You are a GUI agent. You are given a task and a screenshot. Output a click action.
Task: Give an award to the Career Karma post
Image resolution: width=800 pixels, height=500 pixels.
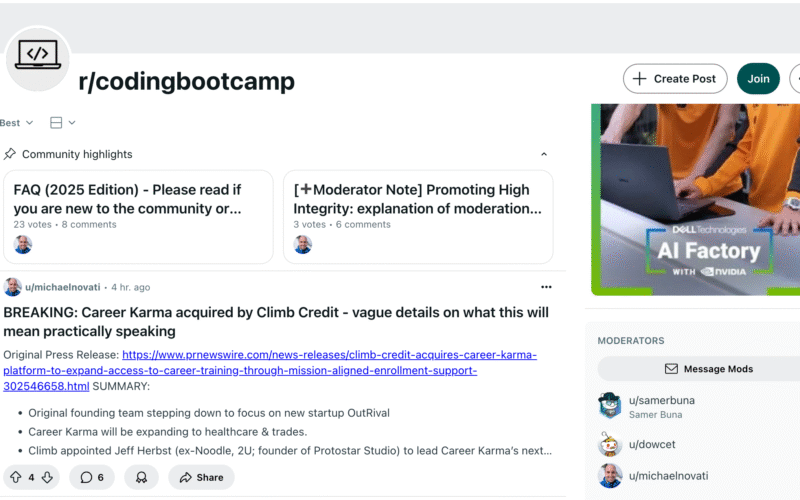point(141,477)
